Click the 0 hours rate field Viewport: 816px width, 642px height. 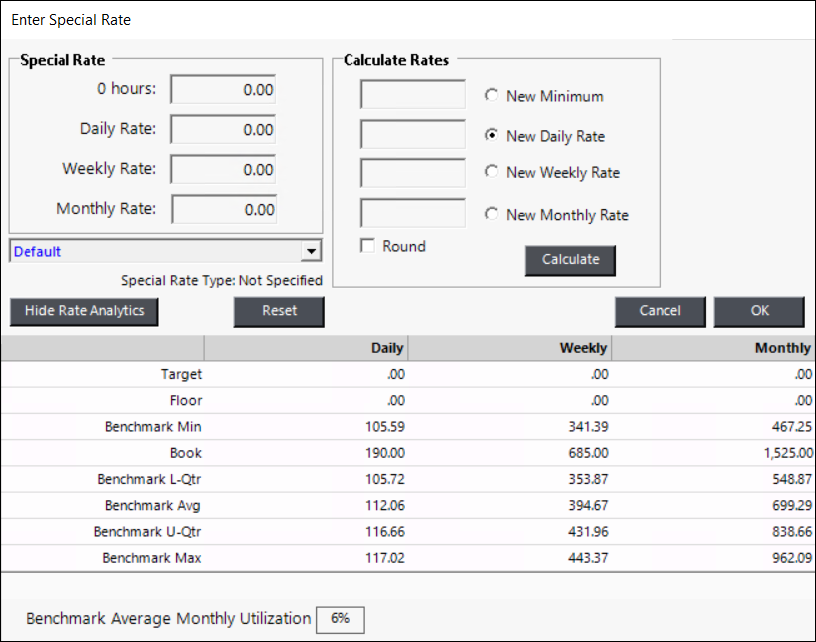[223, 90]
